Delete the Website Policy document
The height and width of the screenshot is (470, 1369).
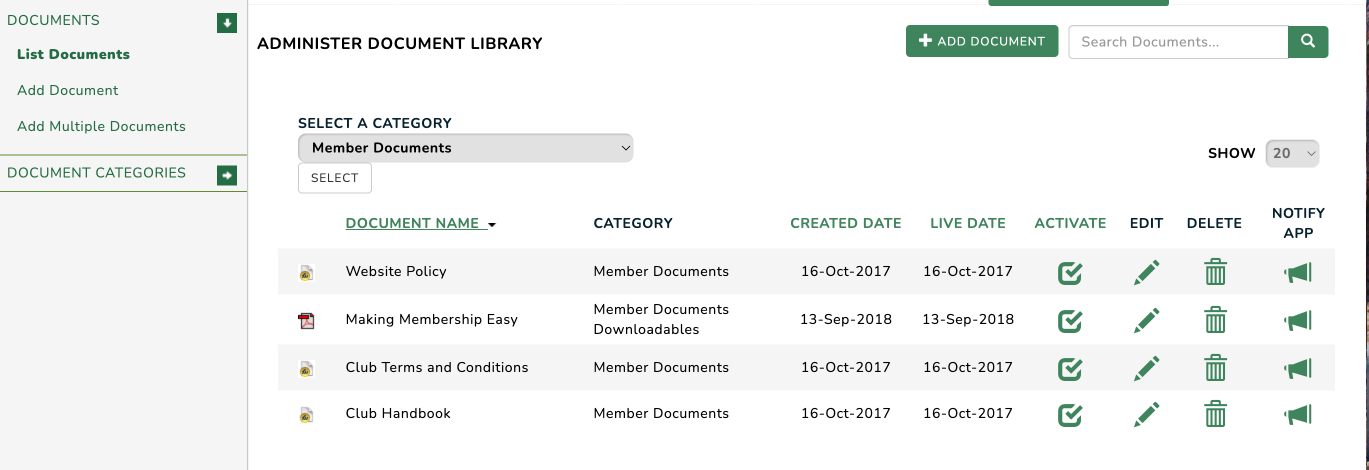(1215, 272)
